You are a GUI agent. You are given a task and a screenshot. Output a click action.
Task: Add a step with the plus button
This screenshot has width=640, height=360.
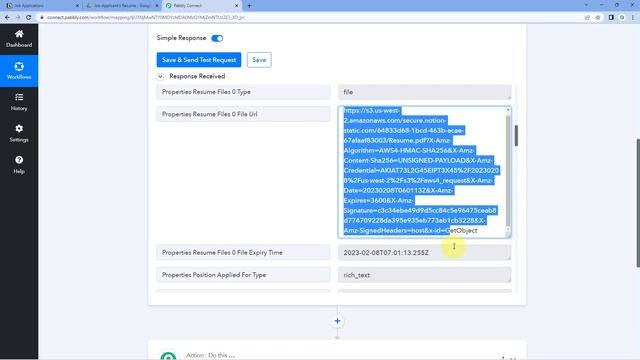[x=337, y=321]
